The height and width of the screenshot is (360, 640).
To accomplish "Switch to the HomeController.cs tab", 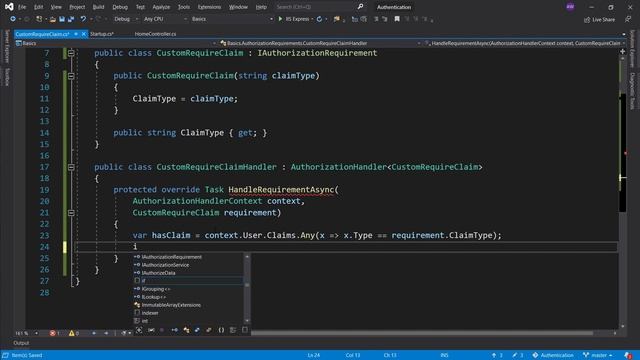I will (x=155, y=34).
